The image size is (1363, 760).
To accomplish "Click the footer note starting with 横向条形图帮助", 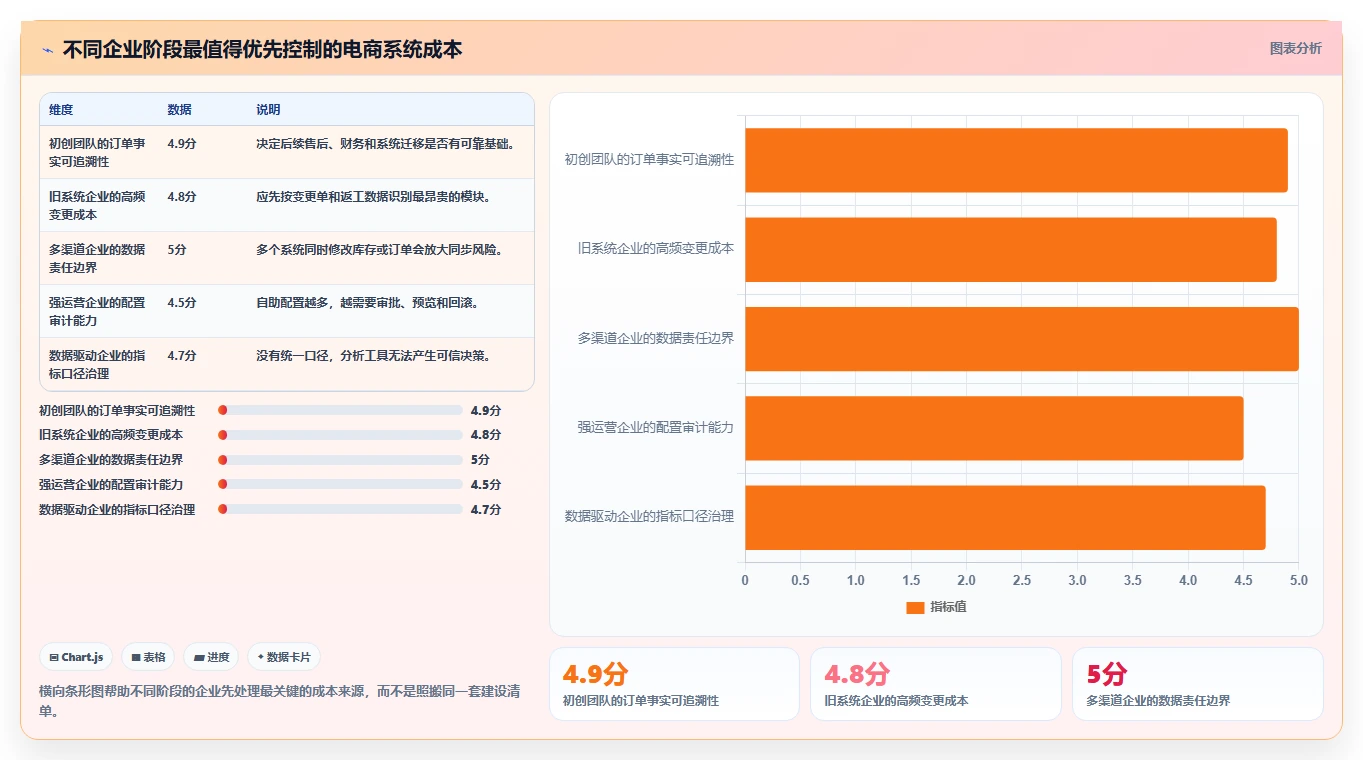I will click(279, 701).
